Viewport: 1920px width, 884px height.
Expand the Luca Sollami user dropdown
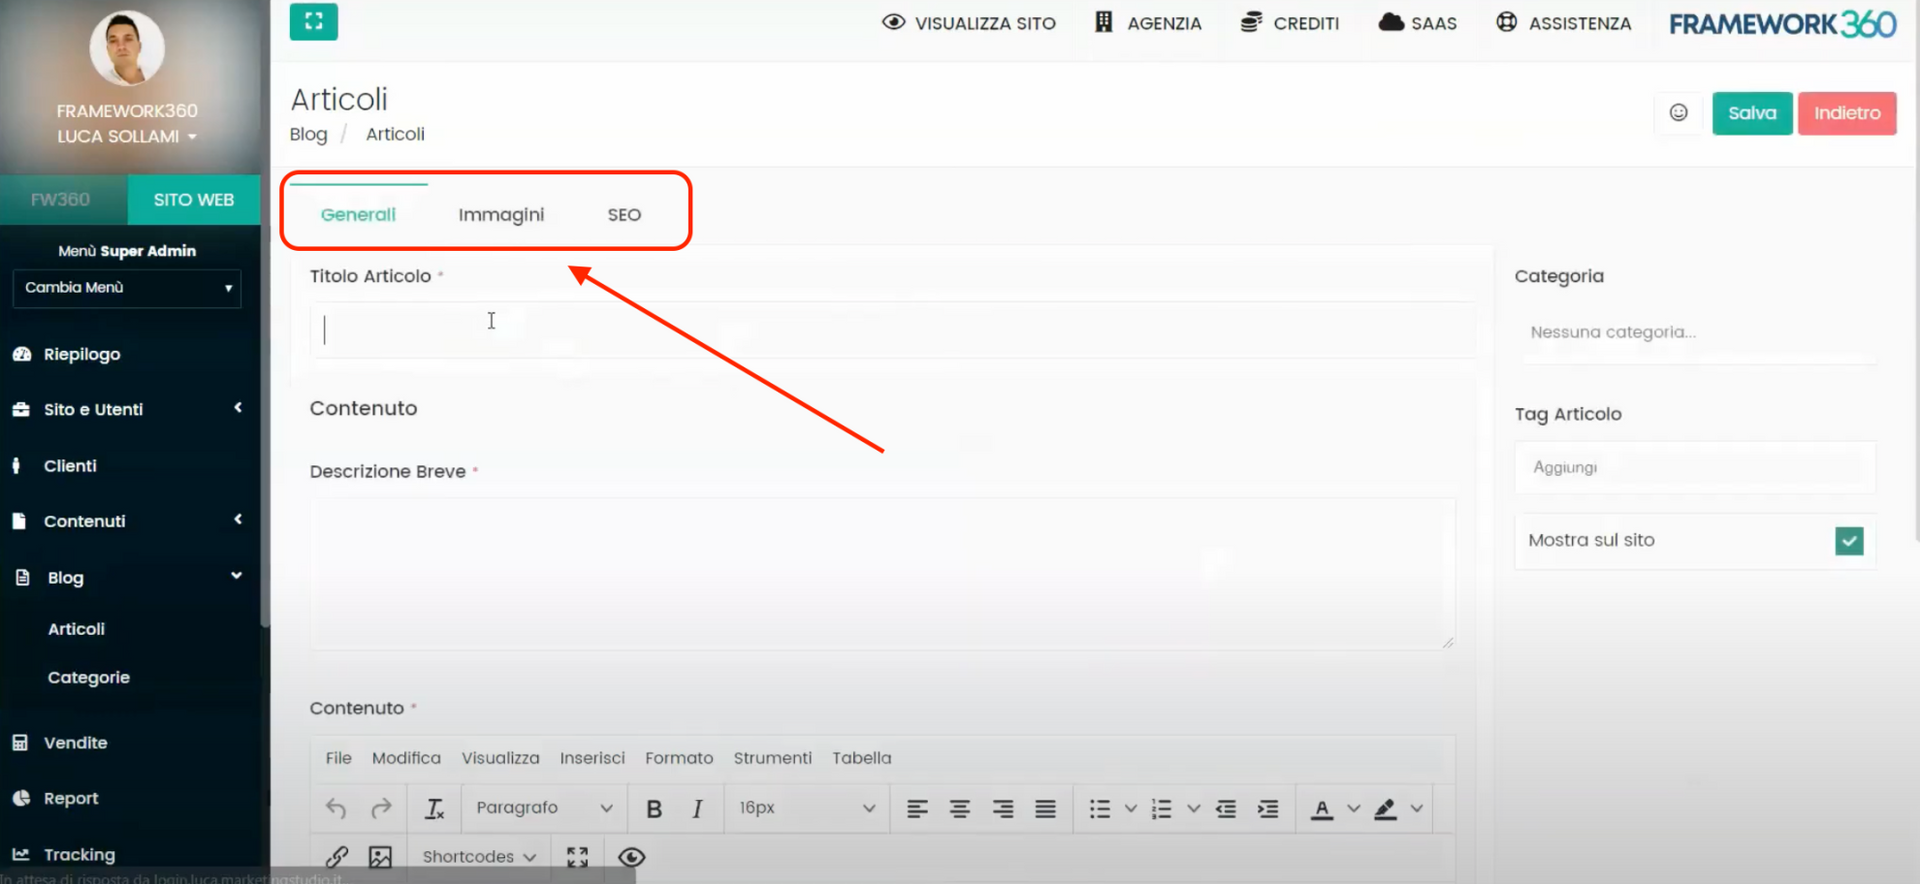coord(127,136)
